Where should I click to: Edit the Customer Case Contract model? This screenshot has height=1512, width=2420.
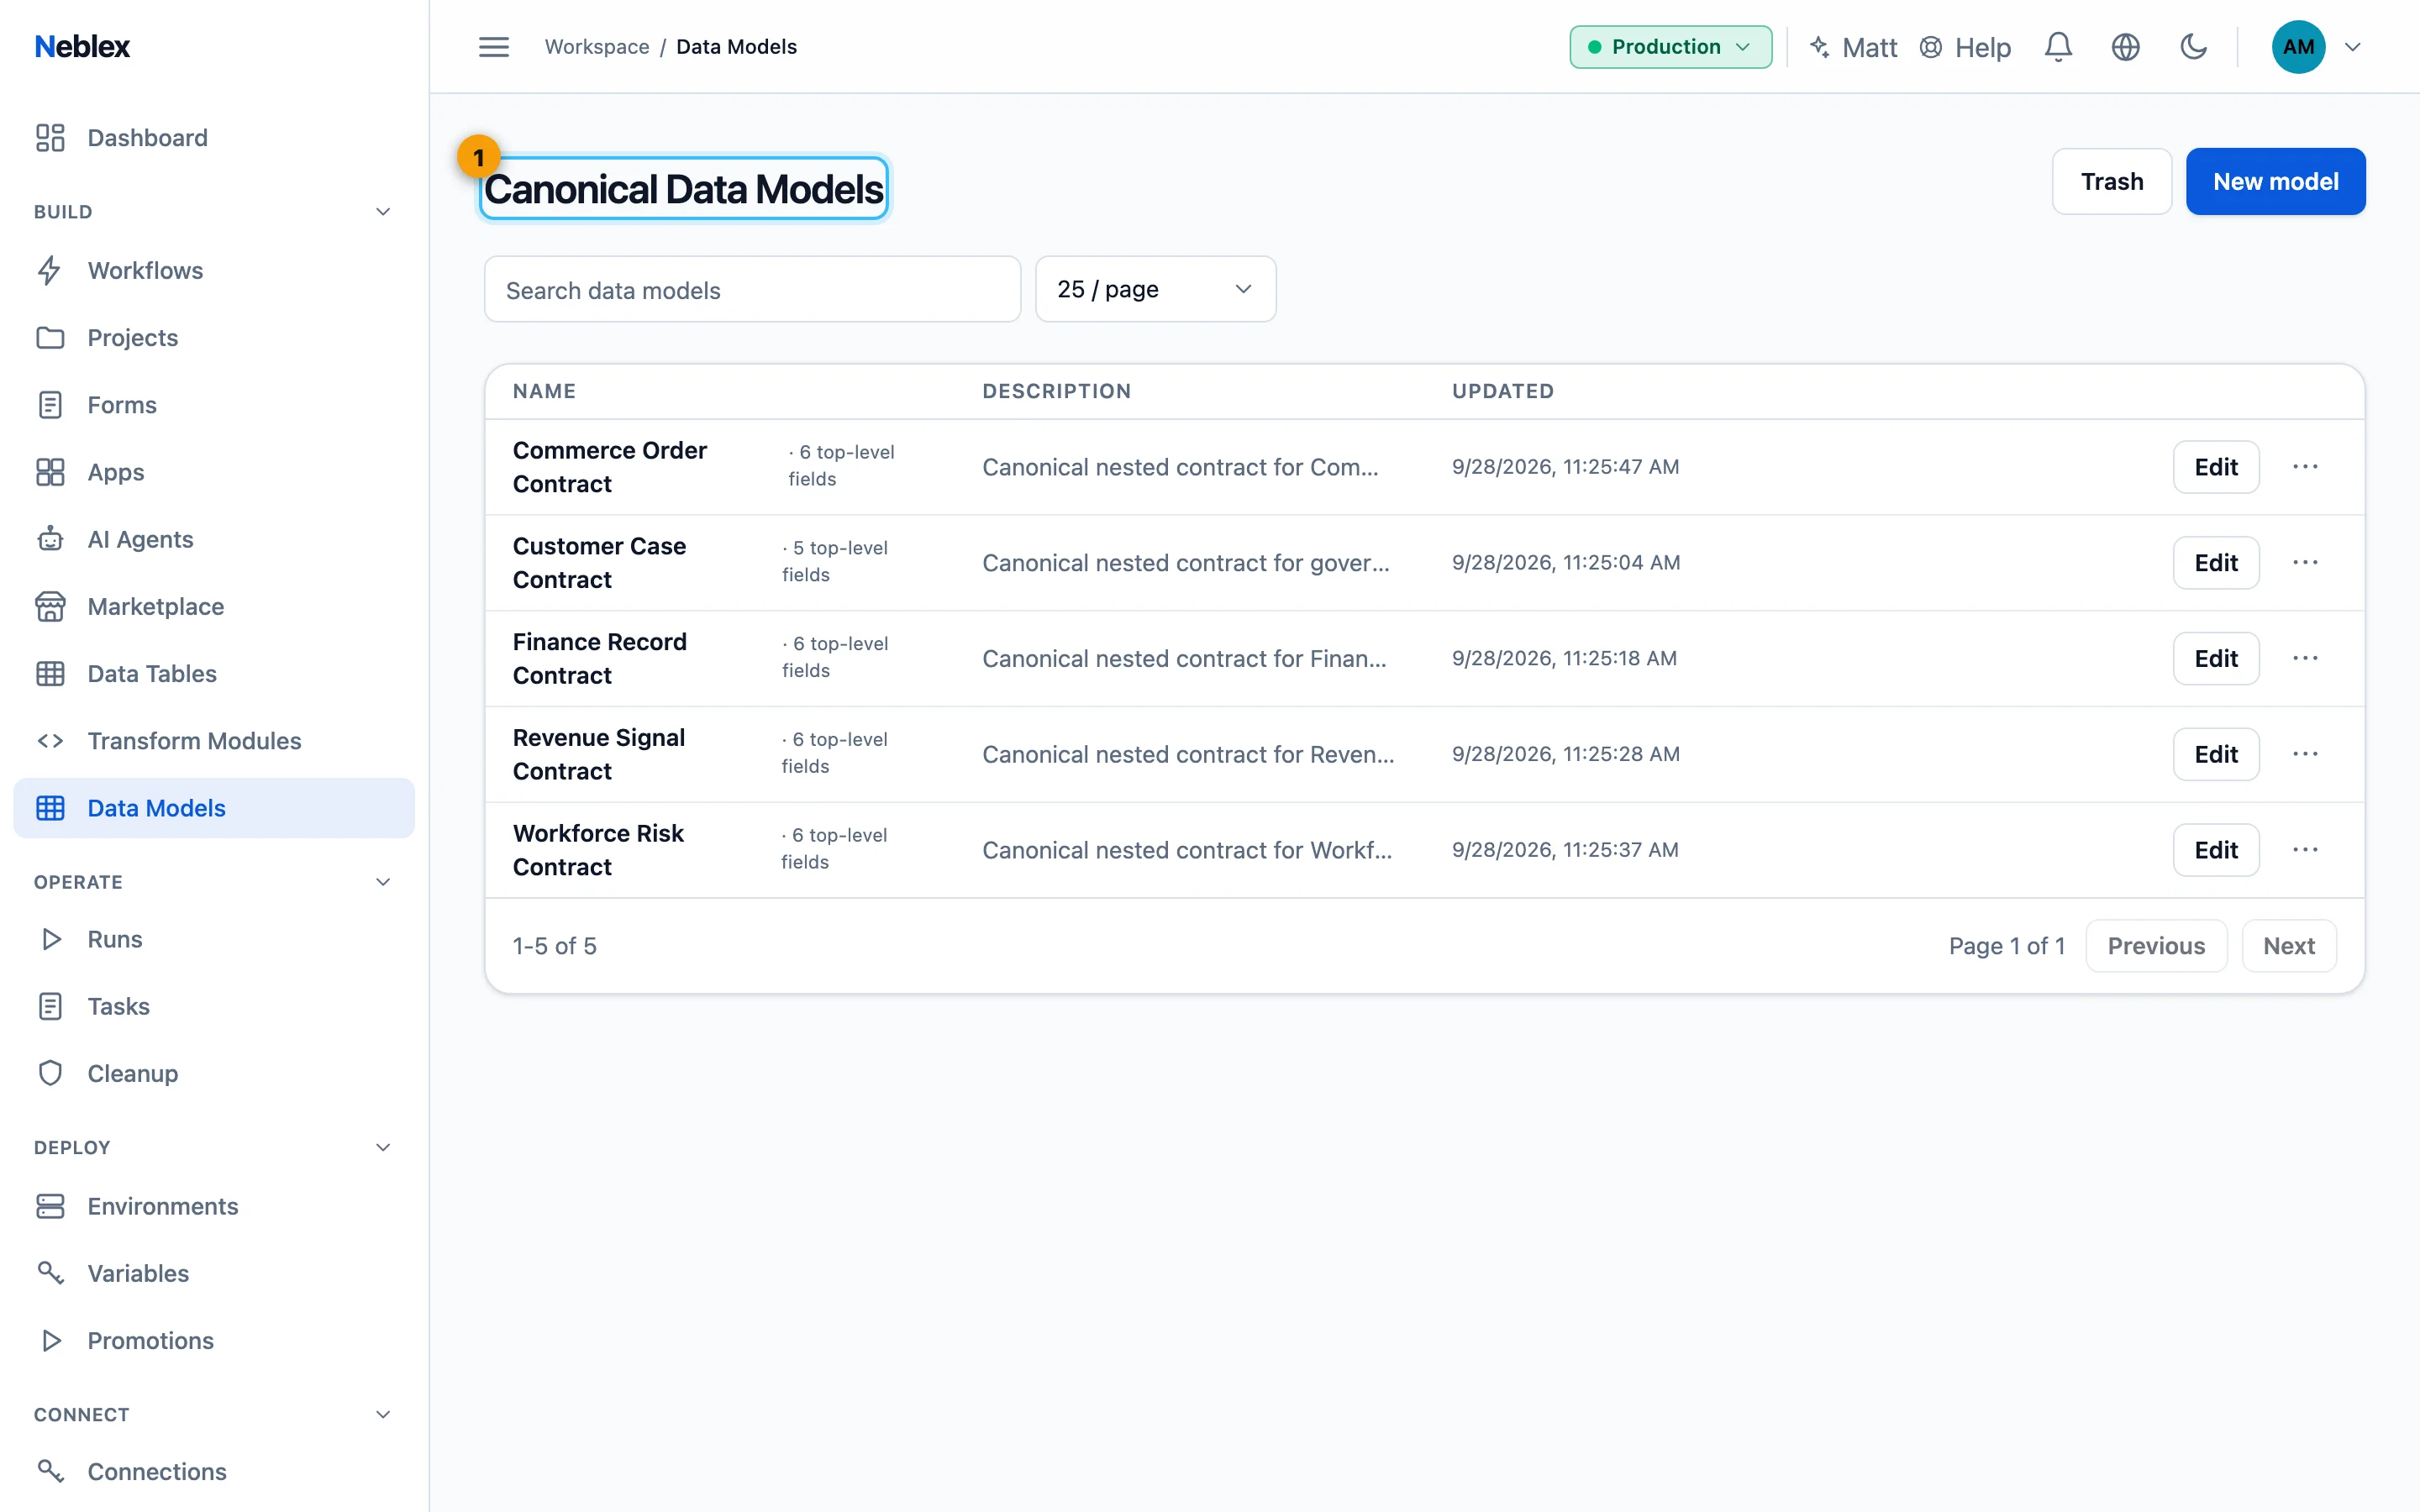pos(2216,563)
